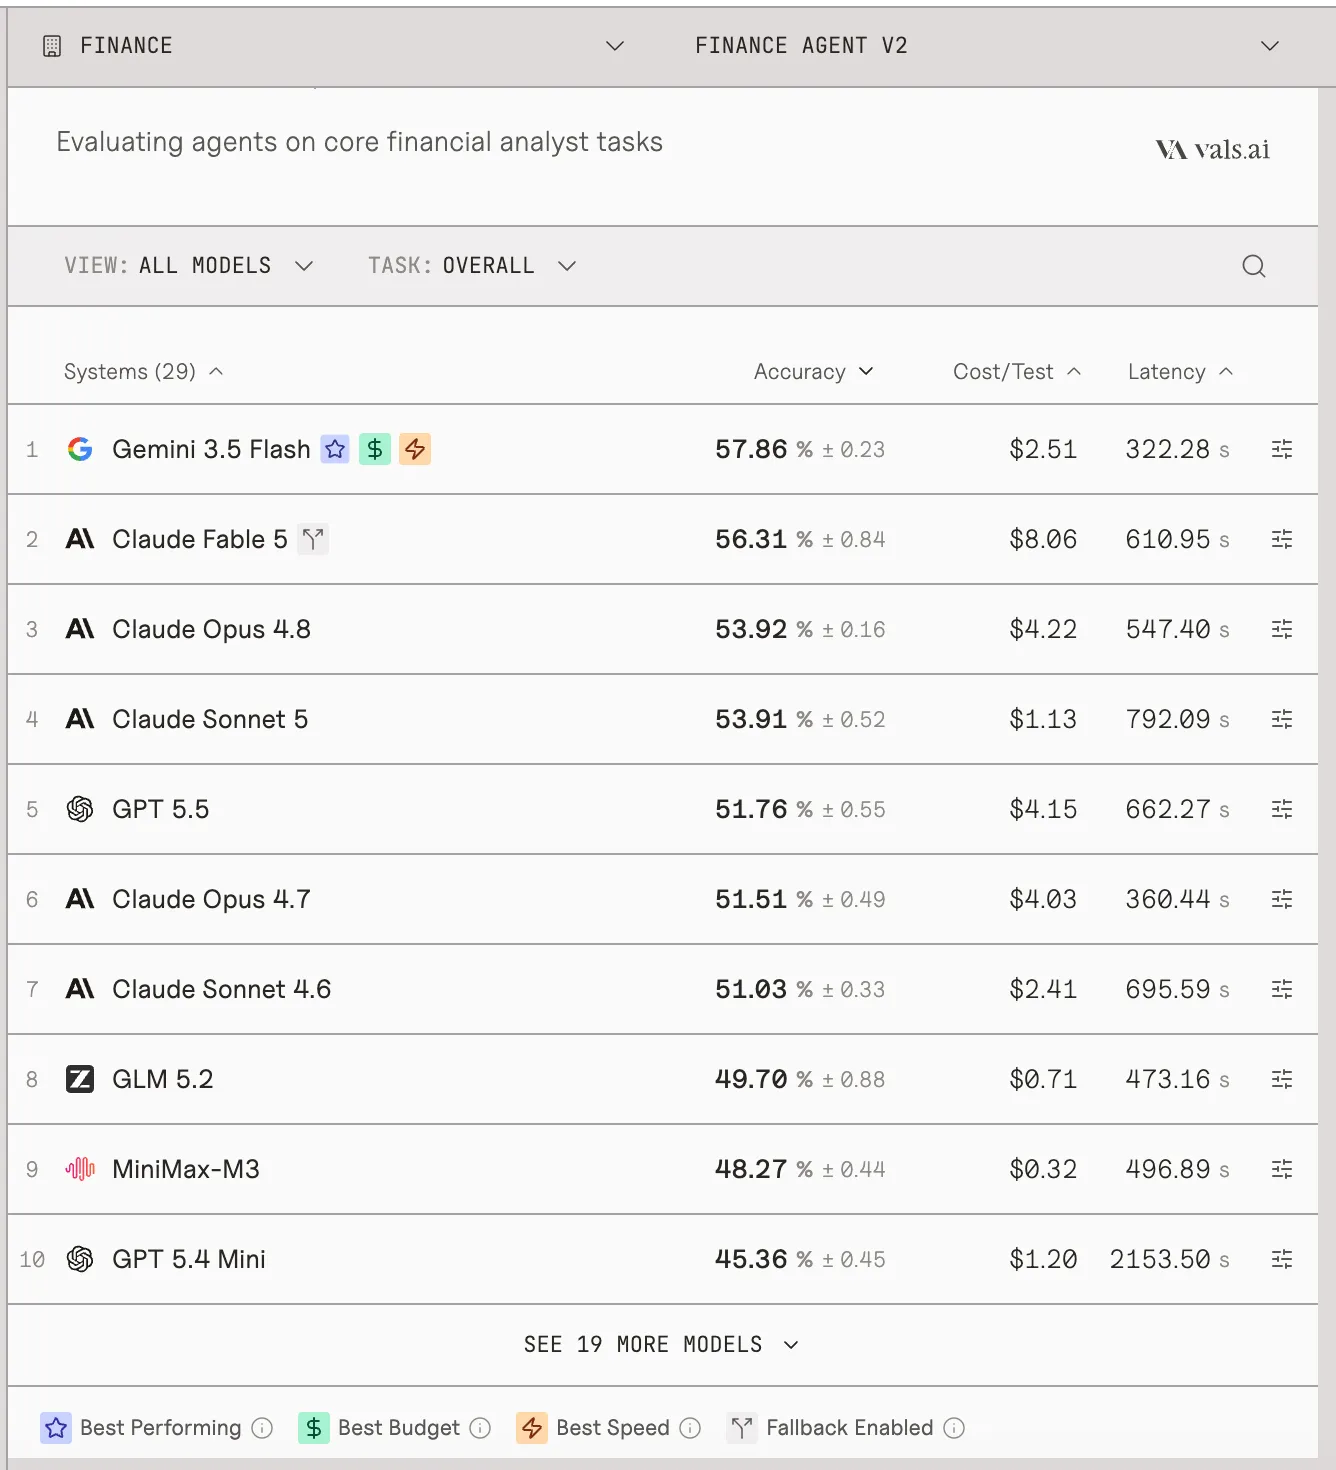Screen dimensions: 1336x1470
Task: Open details icon for Claude Opus 4.8 row
Action: pos(1282,629)
